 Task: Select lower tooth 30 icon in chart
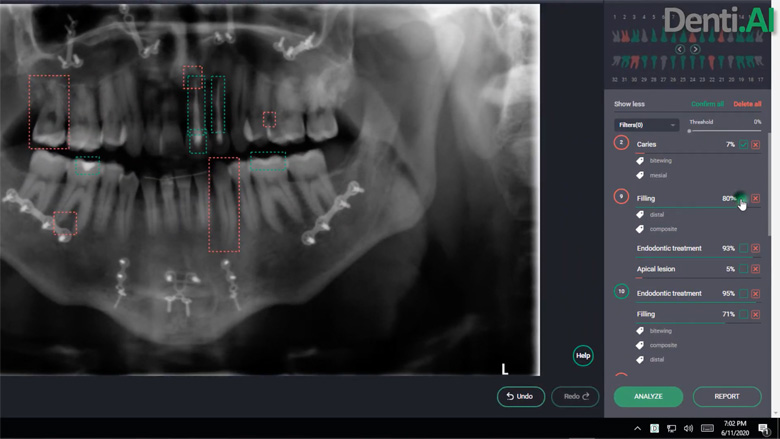coord(634,62)
